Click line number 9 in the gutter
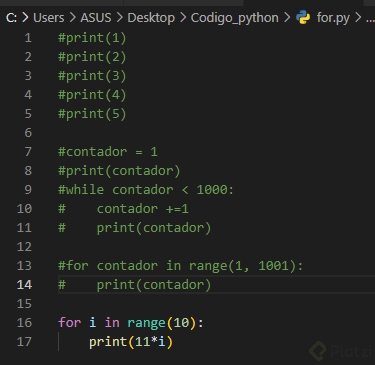Screen dimensions: 375x365 (28, 190)
